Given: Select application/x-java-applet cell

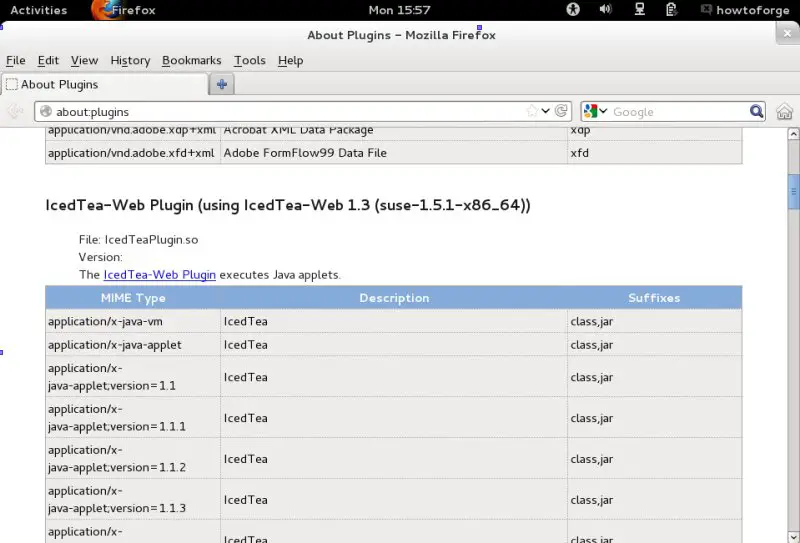Looking at the screenshot, I should pyautogui.click(x=133, y=345).
